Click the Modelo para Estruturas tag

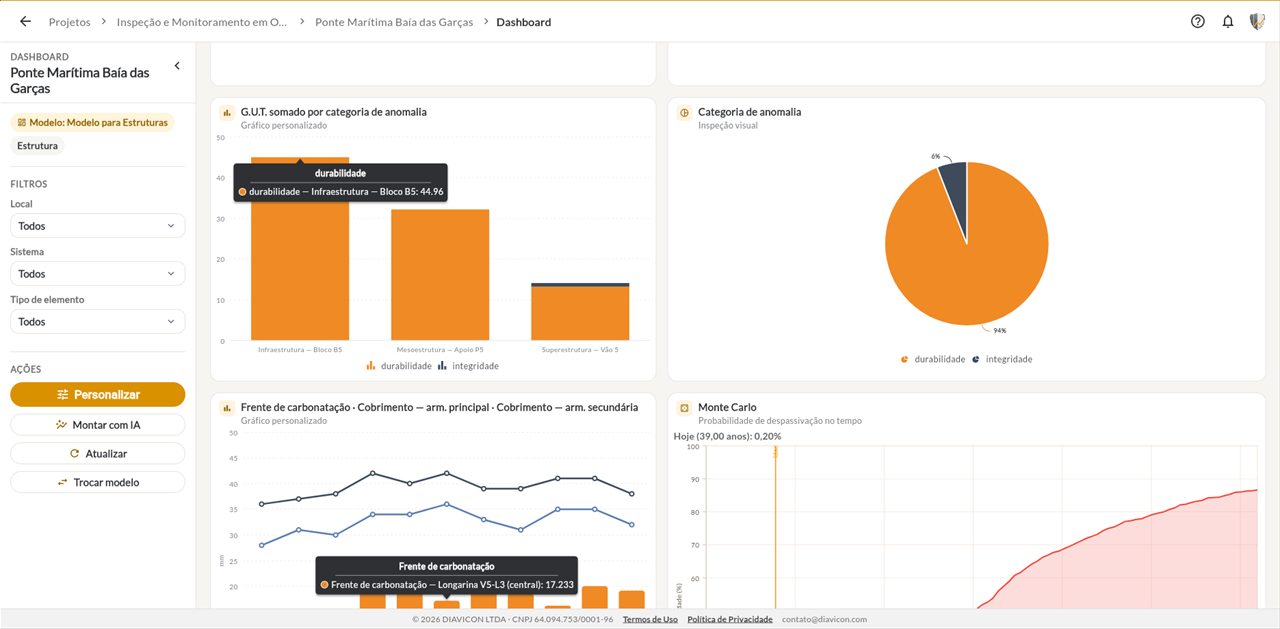click(92, 122)
